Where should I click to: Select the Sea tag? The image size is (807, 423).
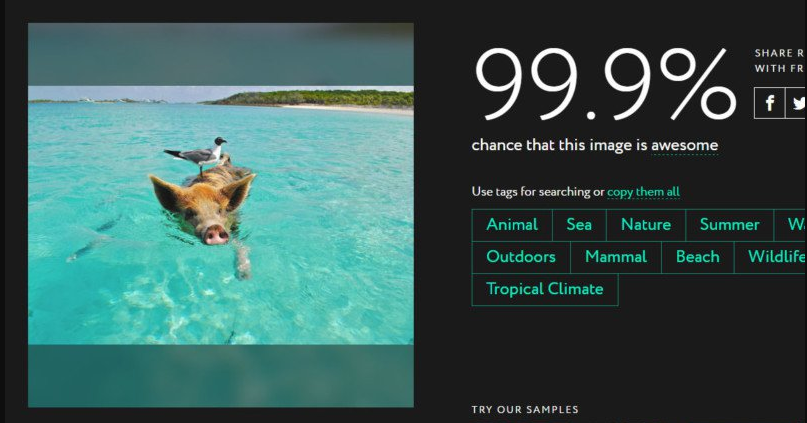pyautogui.click(x=579, y=225)
